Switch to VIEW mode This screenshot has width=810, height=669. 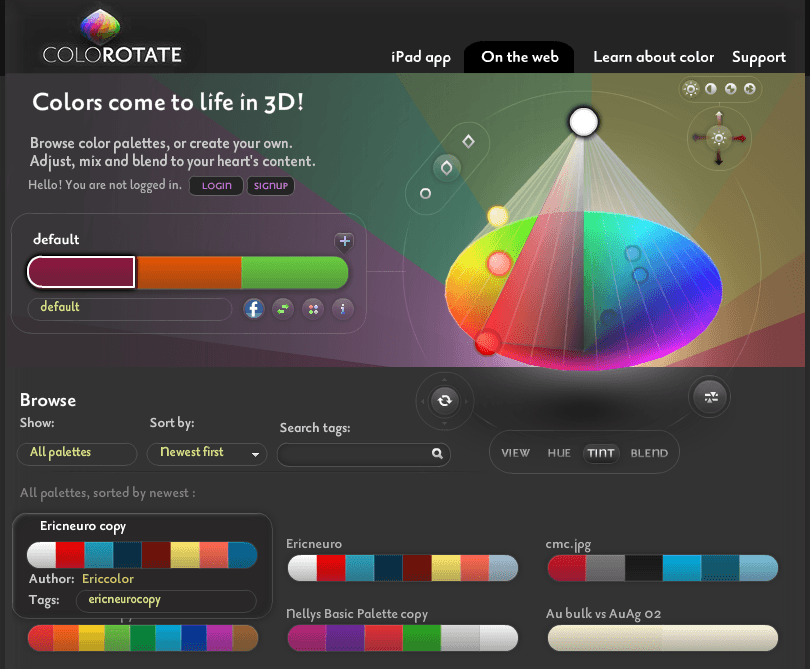(x=516, y=453)
